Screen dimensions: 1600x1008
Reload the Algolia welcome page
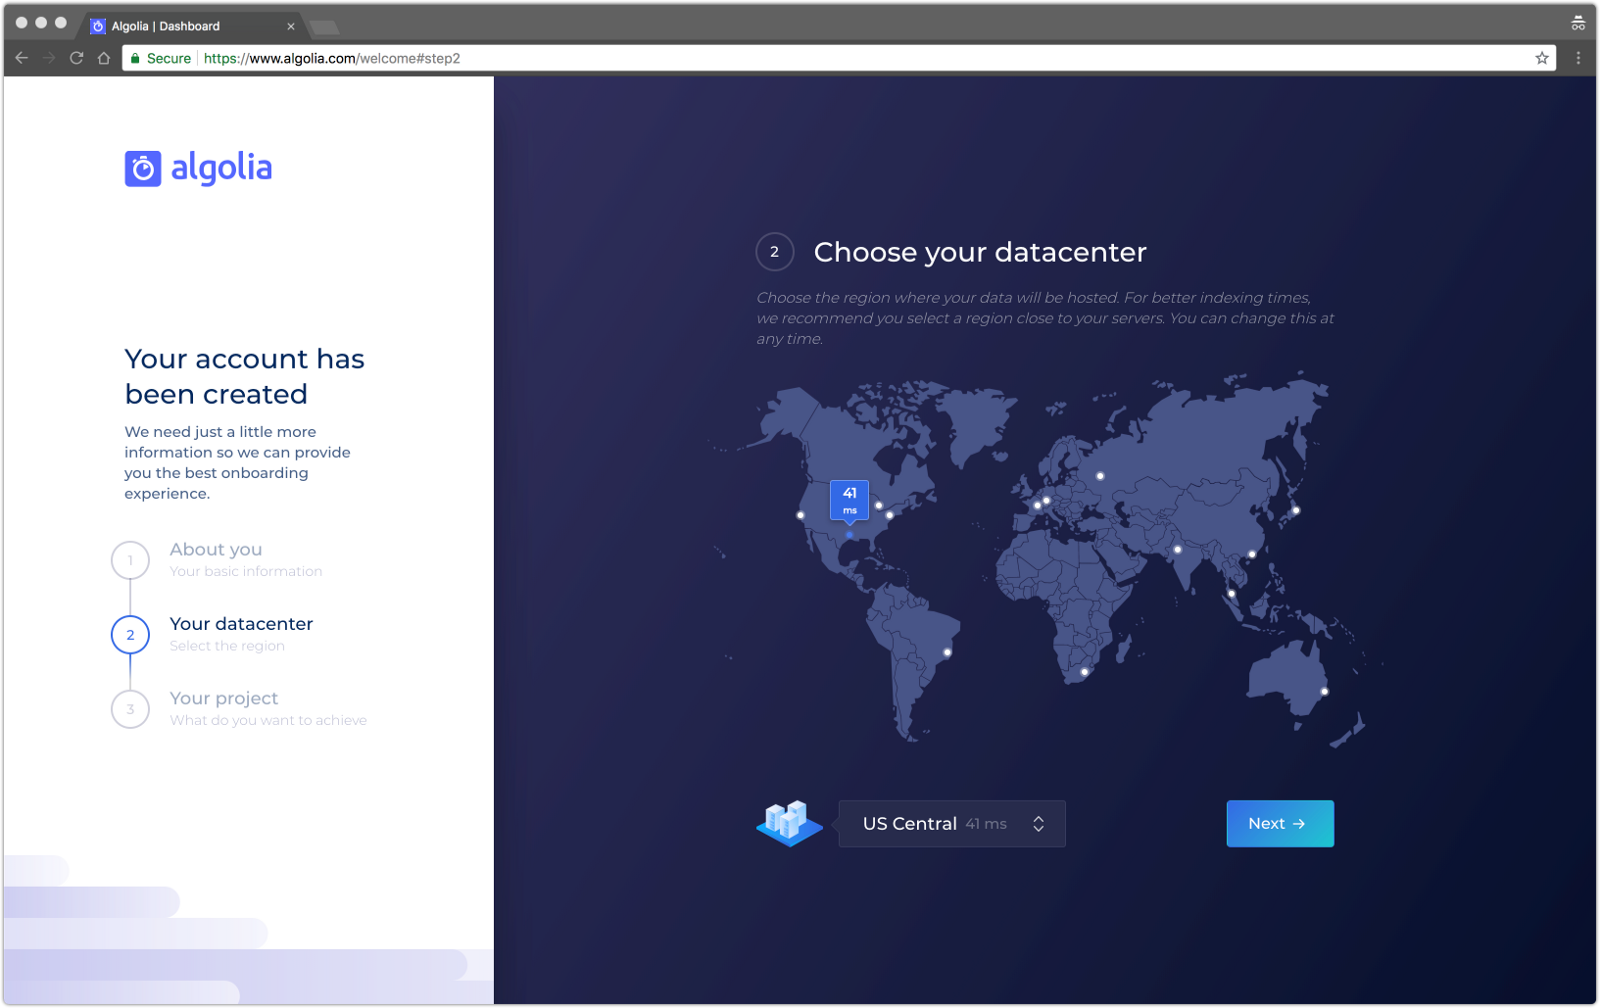point(76,58)
